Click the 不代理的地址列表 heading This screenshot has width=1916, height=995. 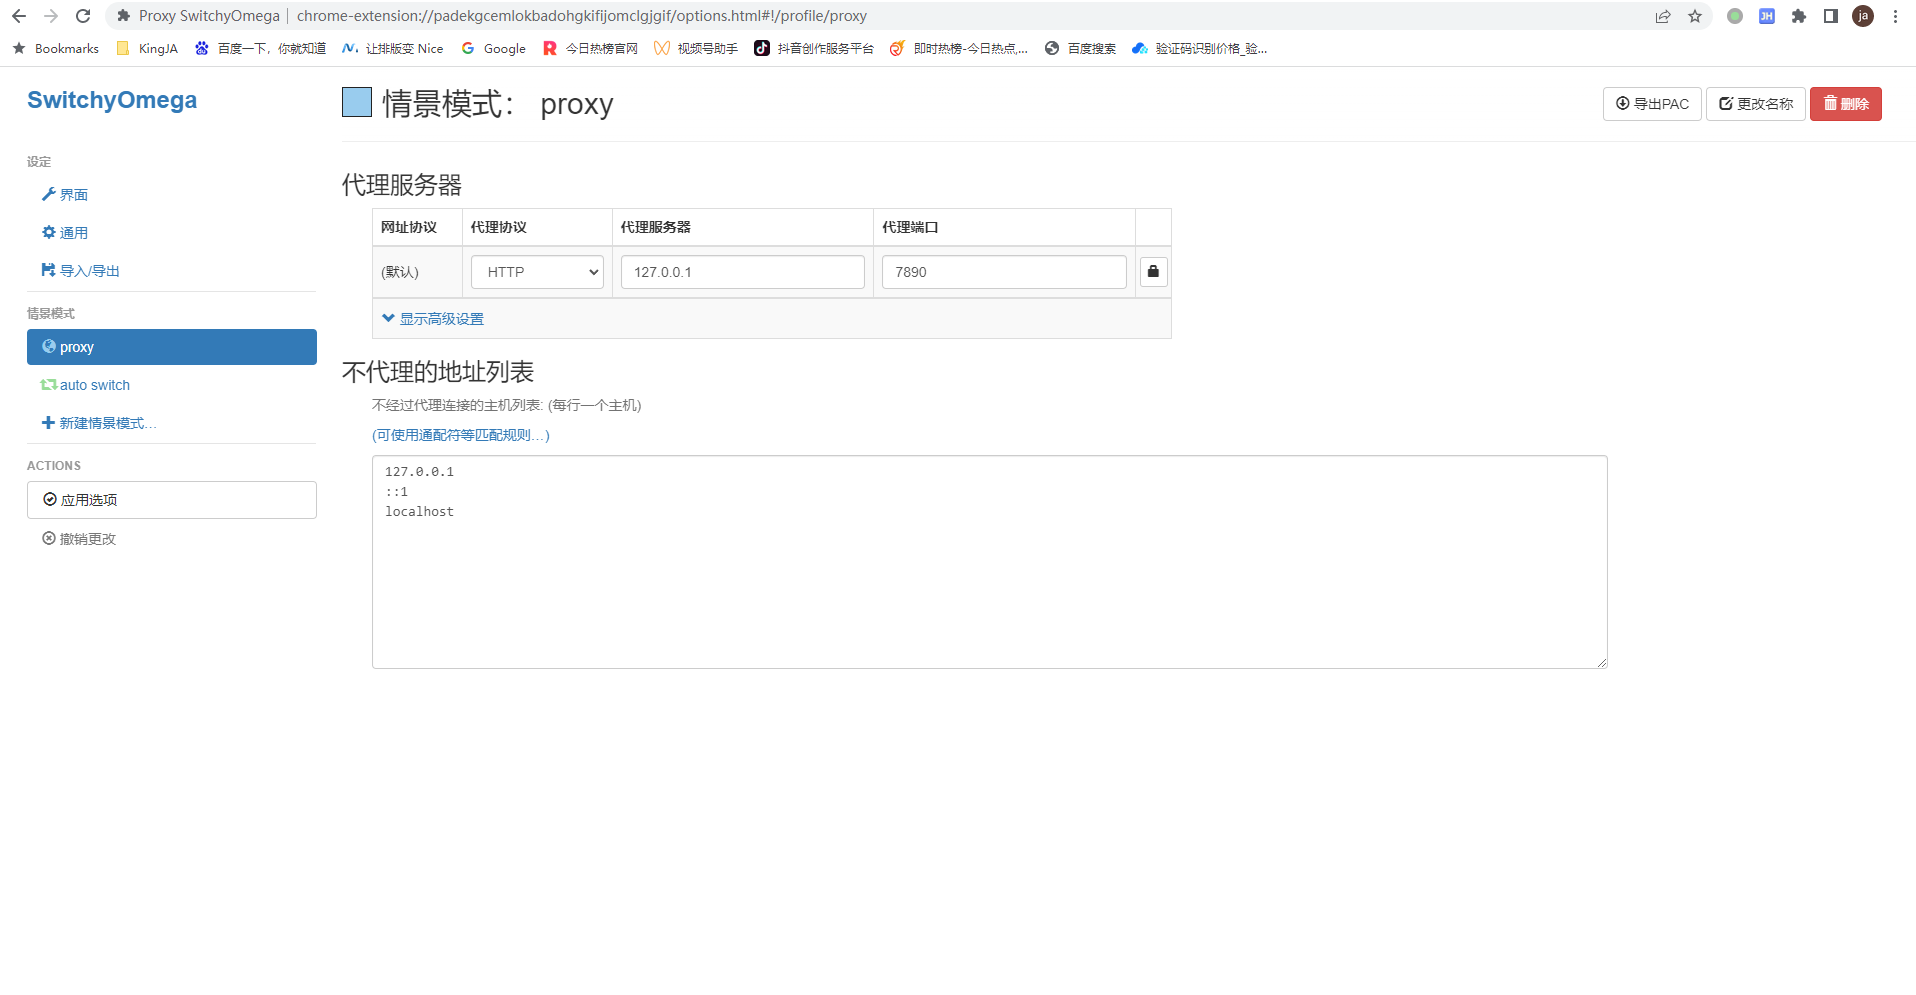coord(438,372)
